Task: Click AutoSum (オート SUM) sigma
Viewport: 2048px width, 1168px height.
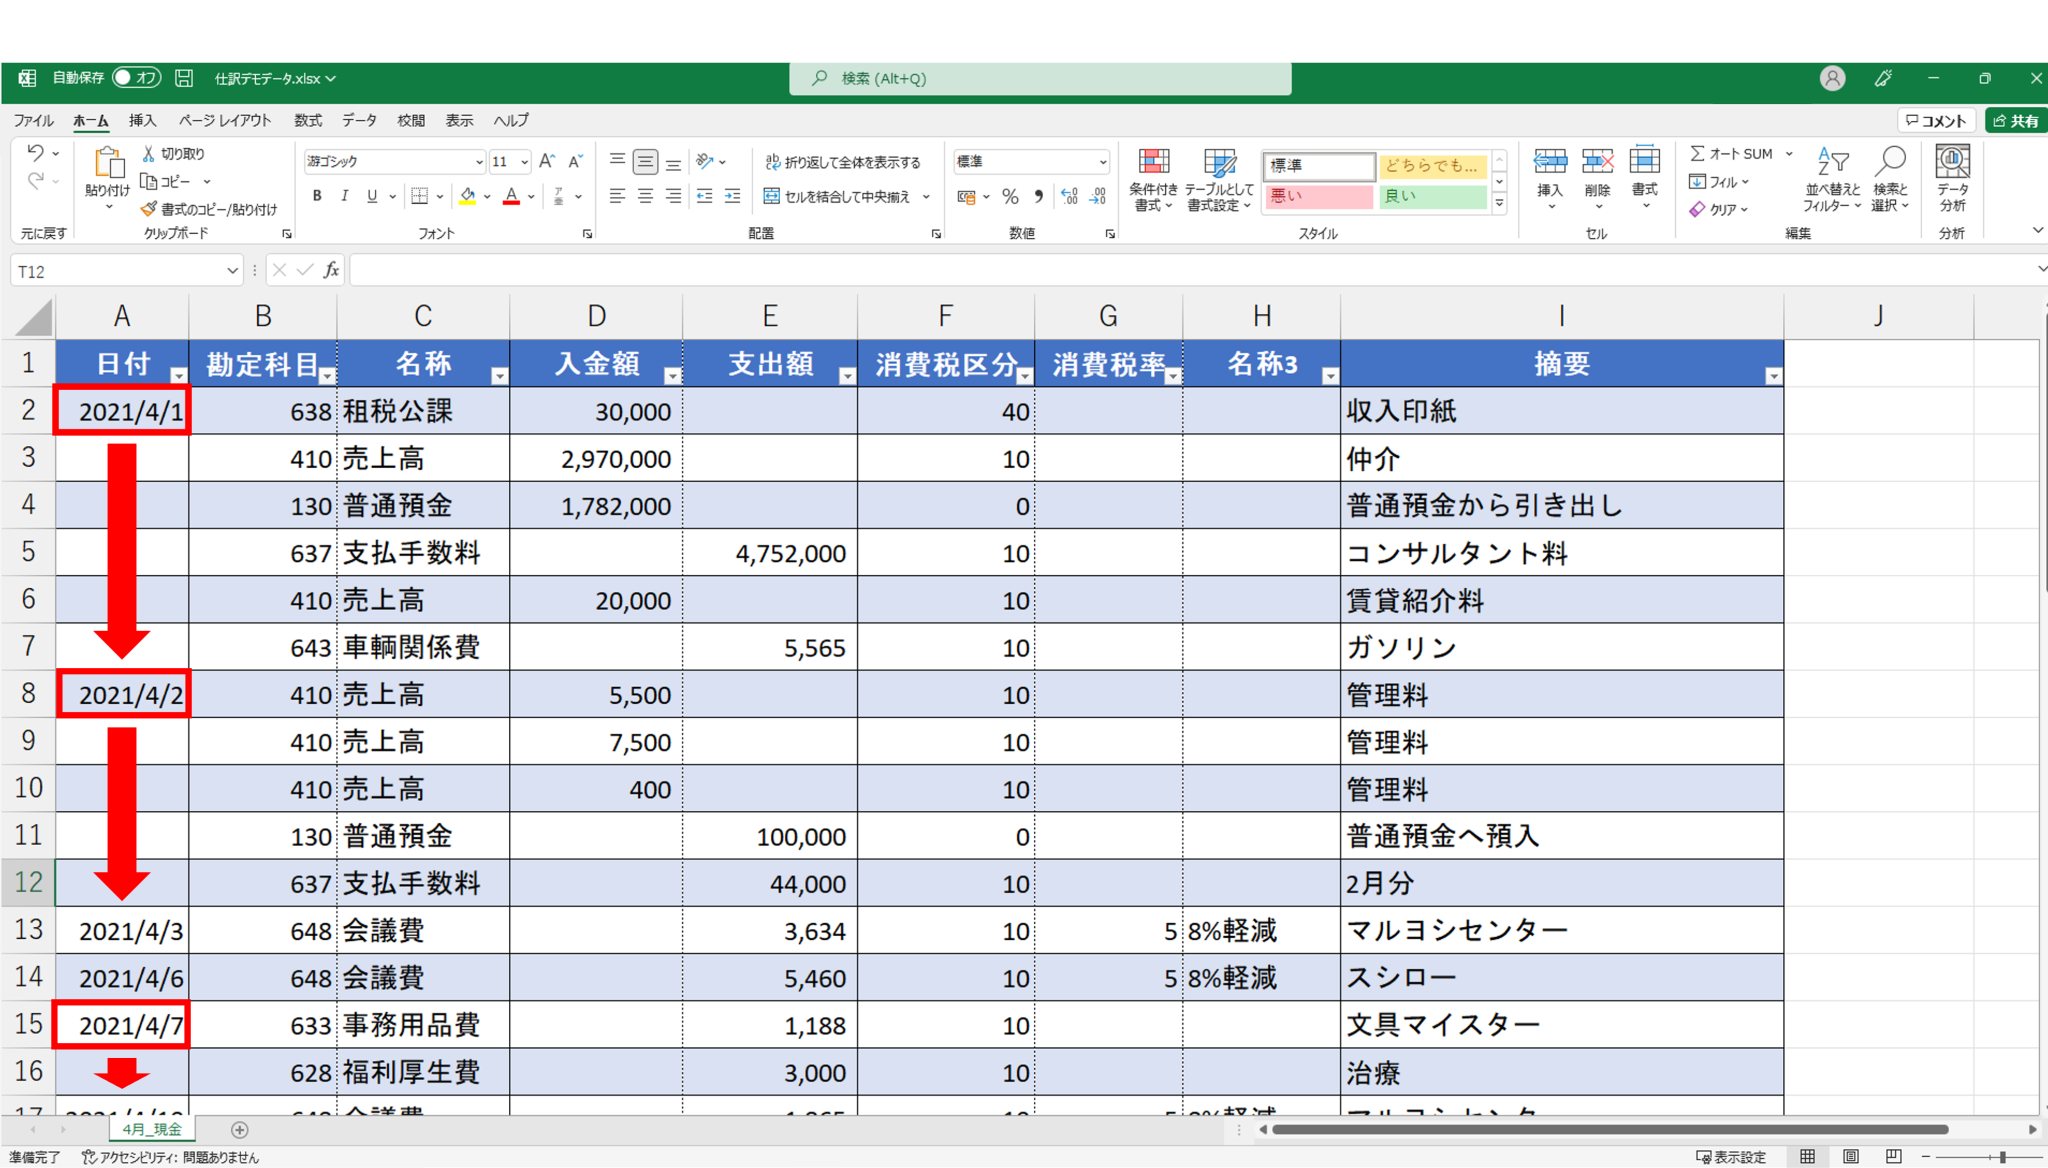Action: [x=1698, y=153]
